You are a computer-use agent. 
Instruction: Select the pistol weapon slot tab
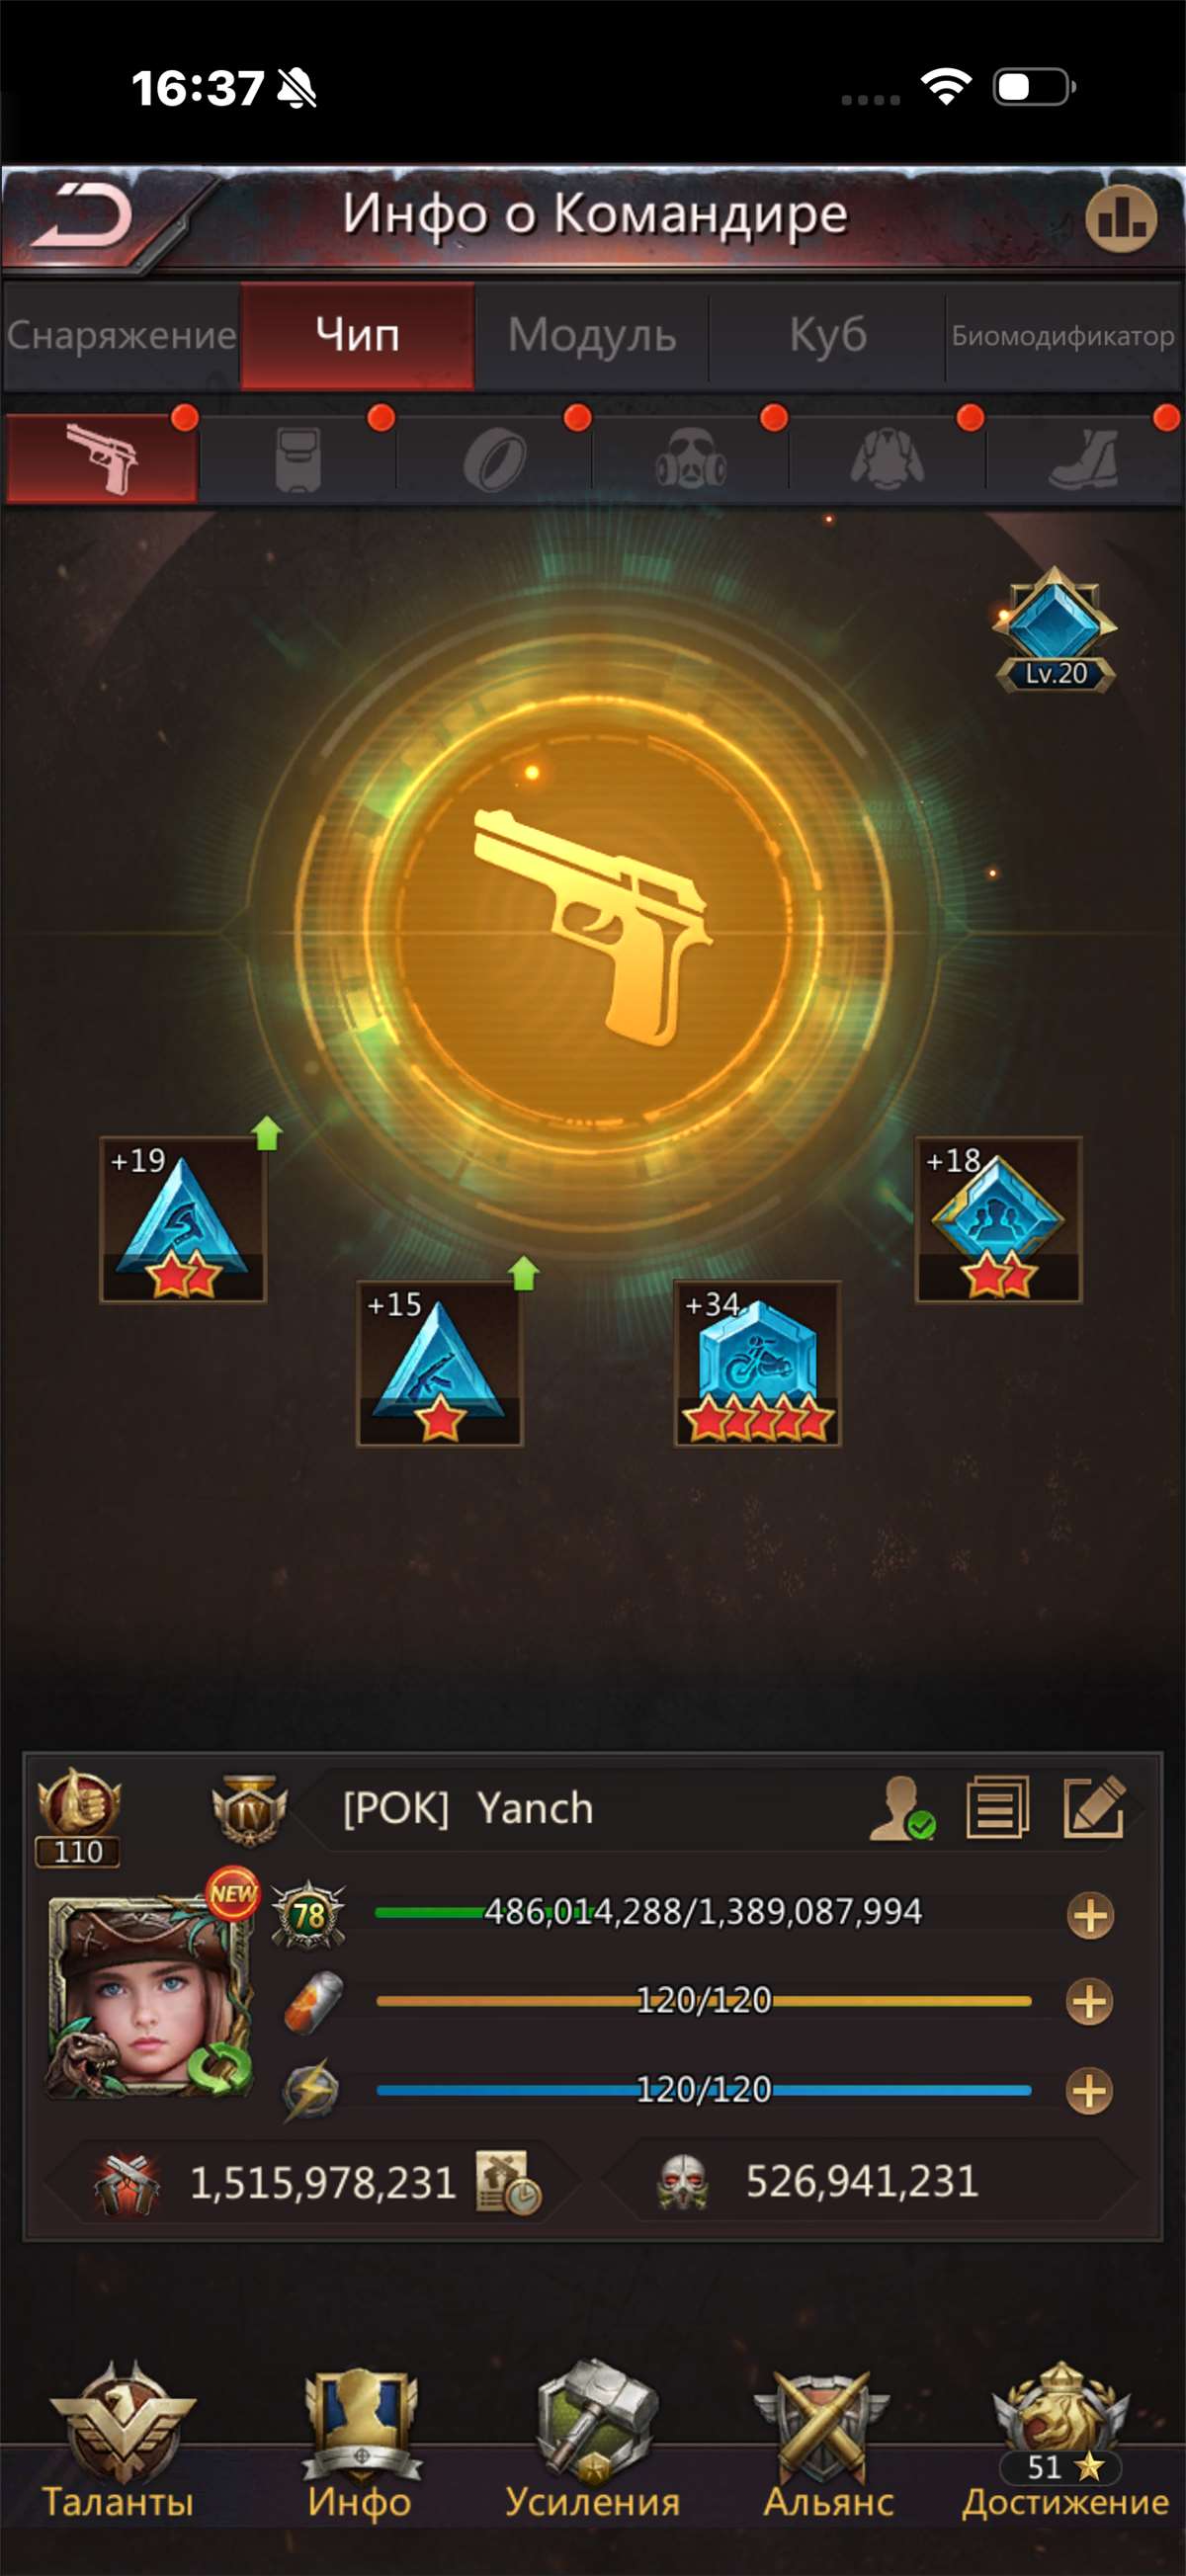[102, 457]
